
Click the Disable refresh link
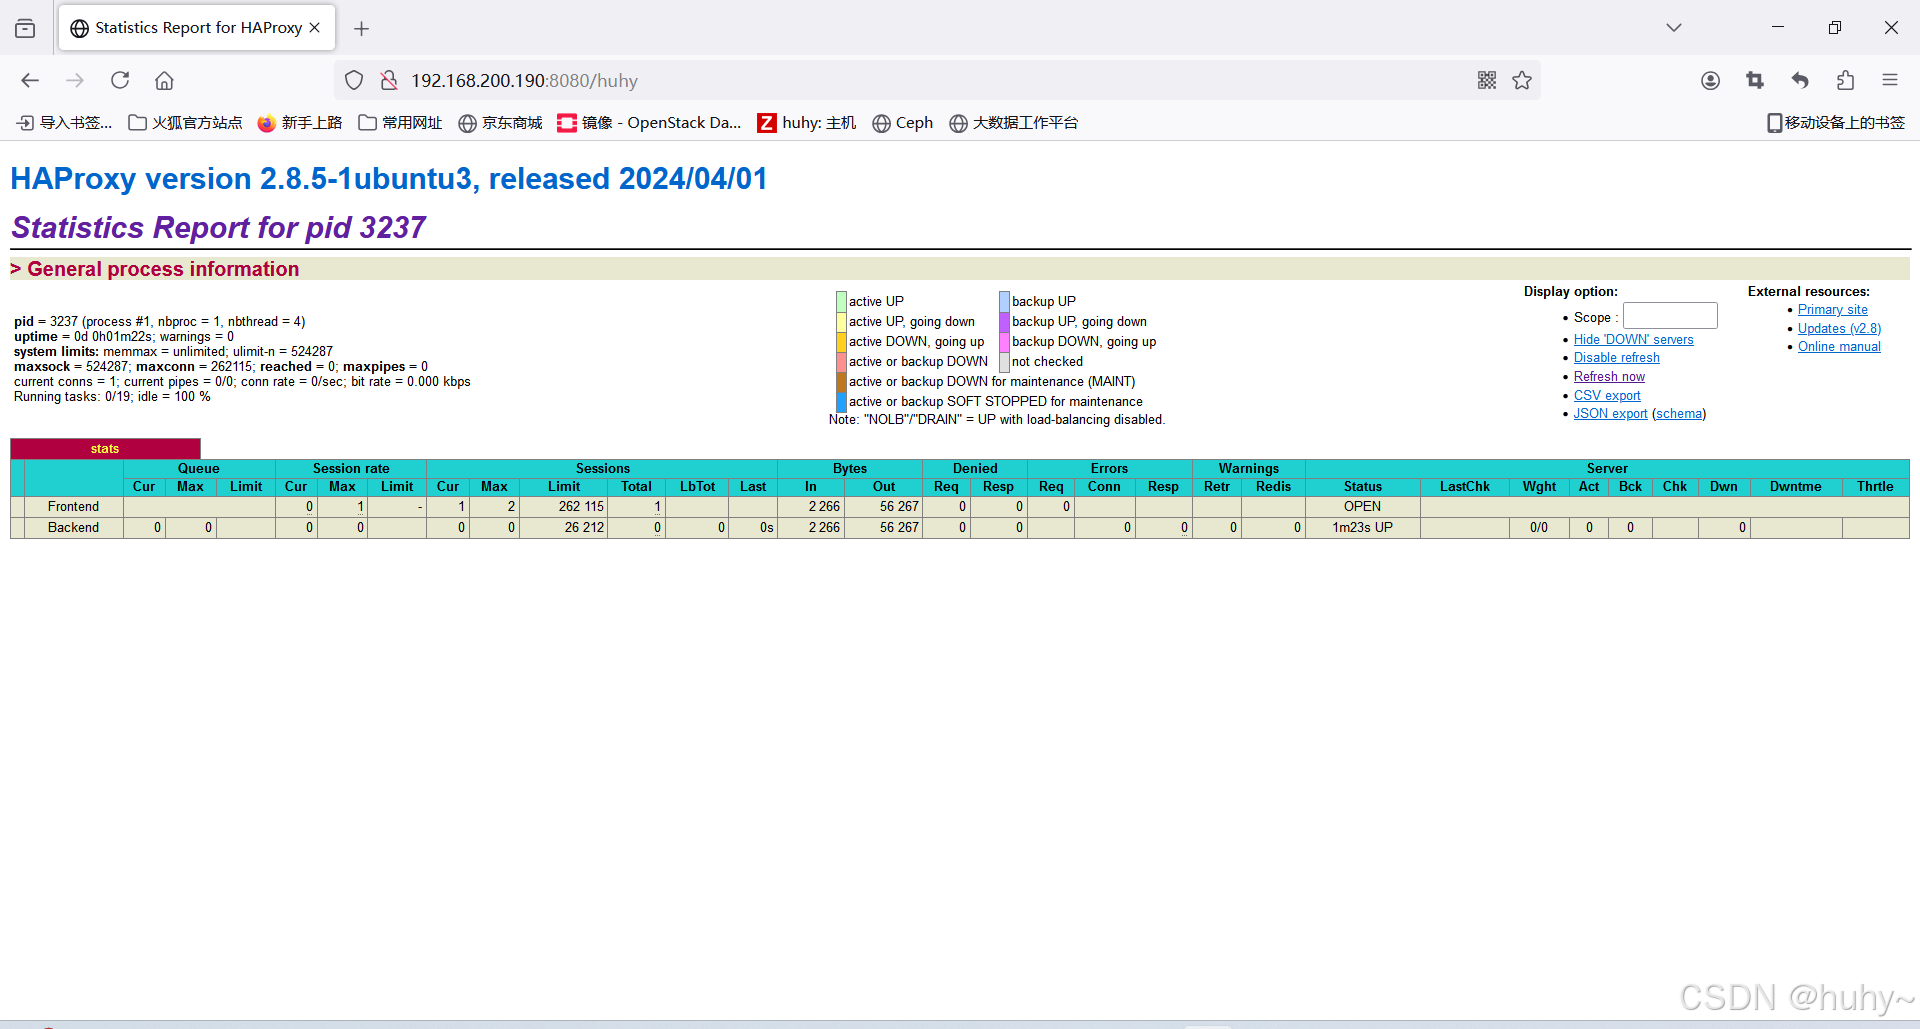1616,357
